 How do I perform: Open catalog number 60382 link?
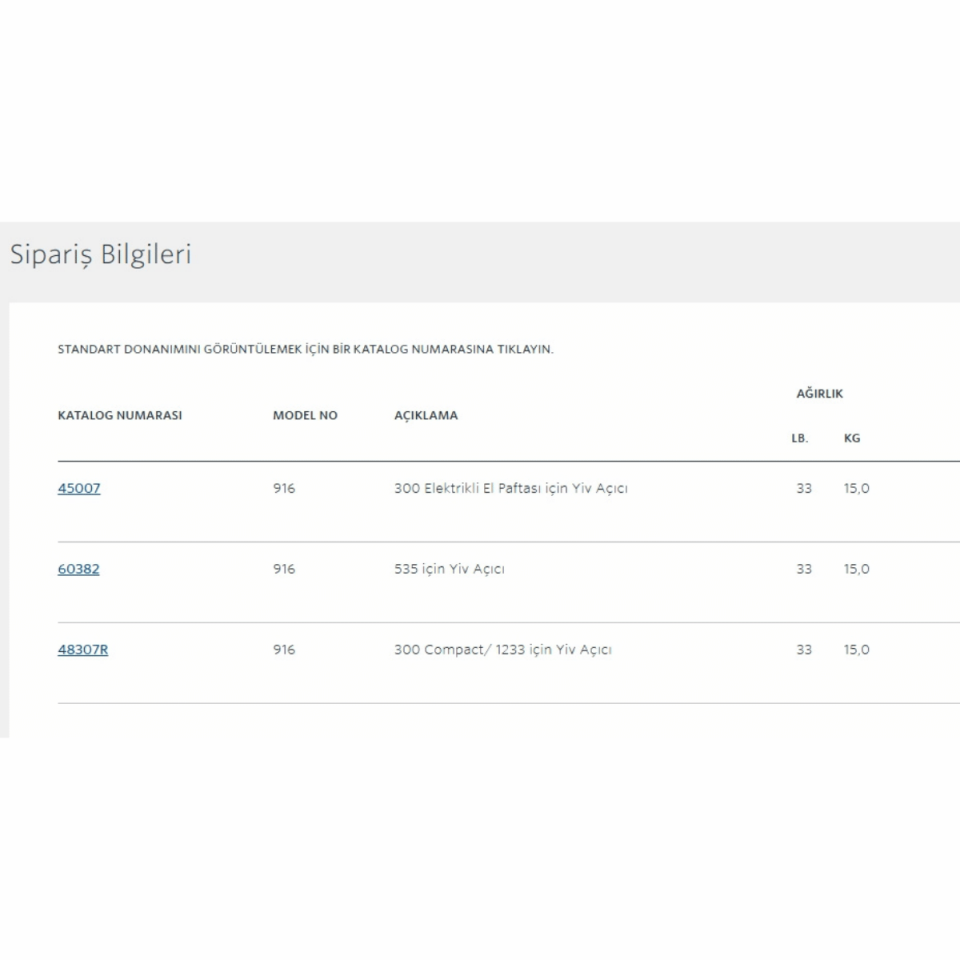78,569
